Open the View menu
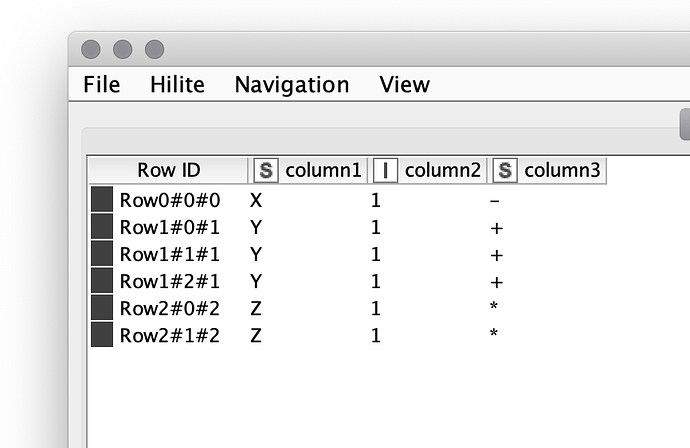 (x=405, y=84)
